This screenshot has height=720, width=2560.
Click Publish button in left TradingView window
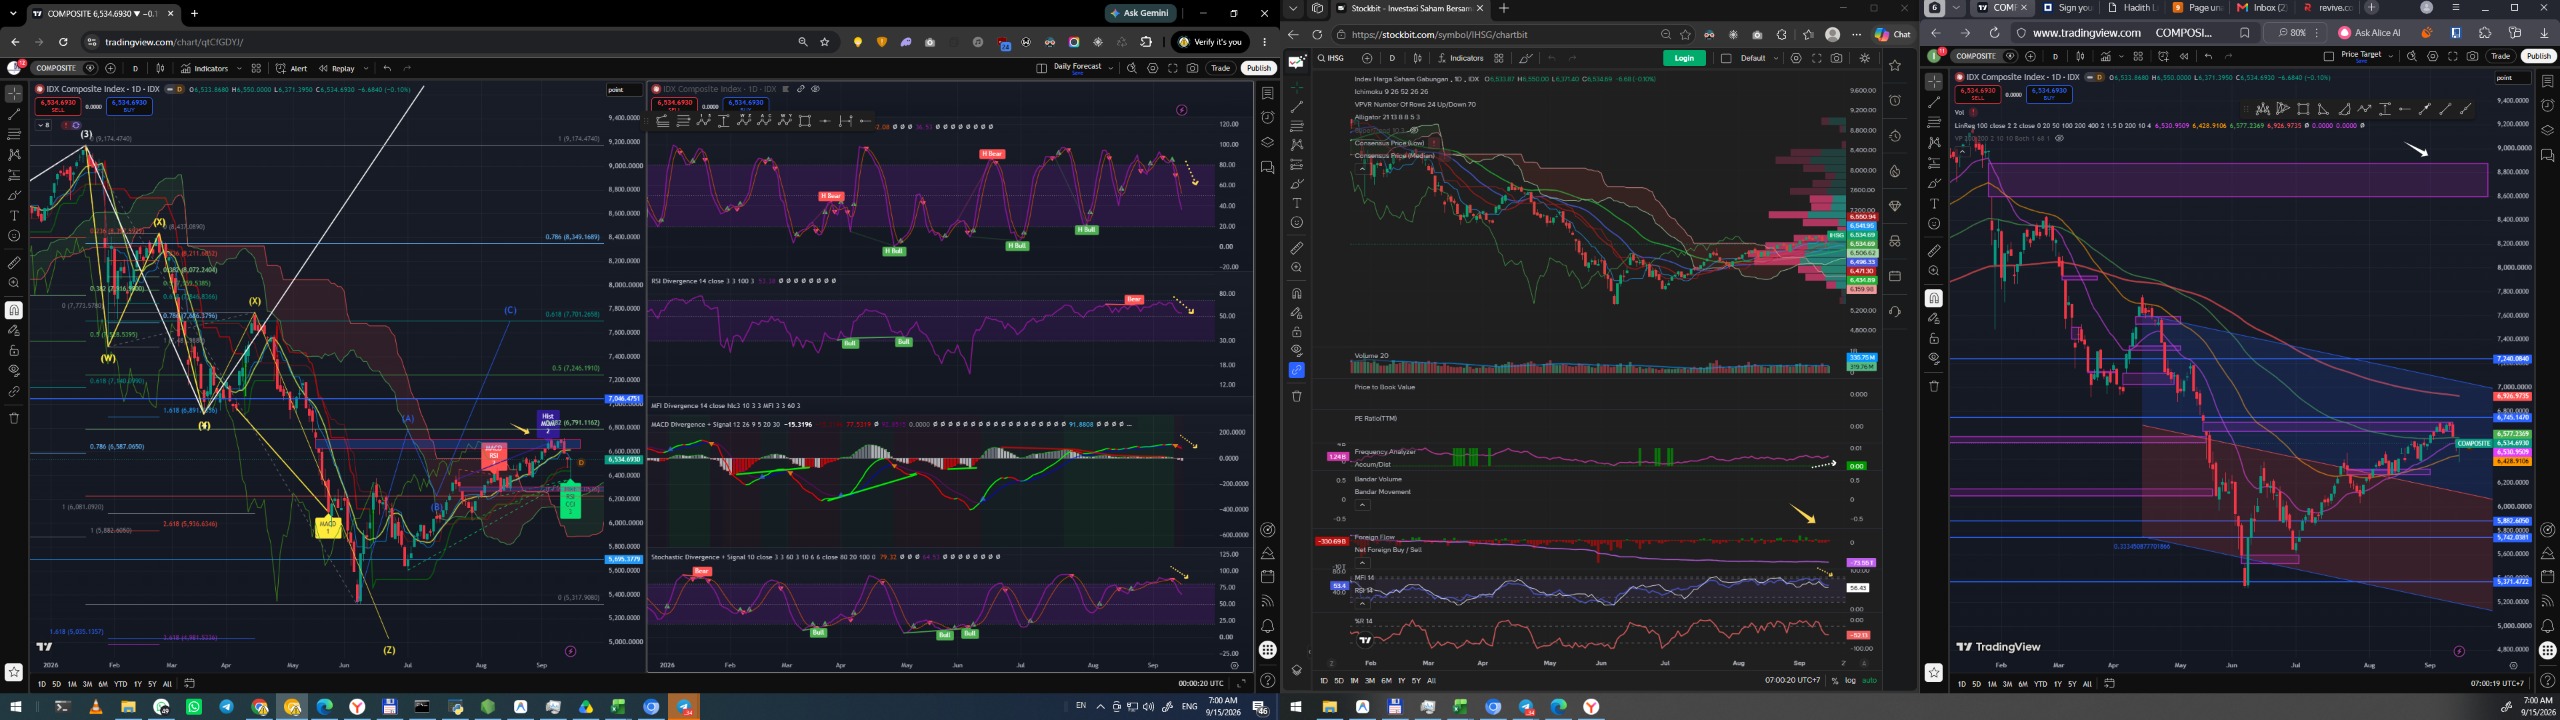pyautogui.click(x=1258, y=69)
